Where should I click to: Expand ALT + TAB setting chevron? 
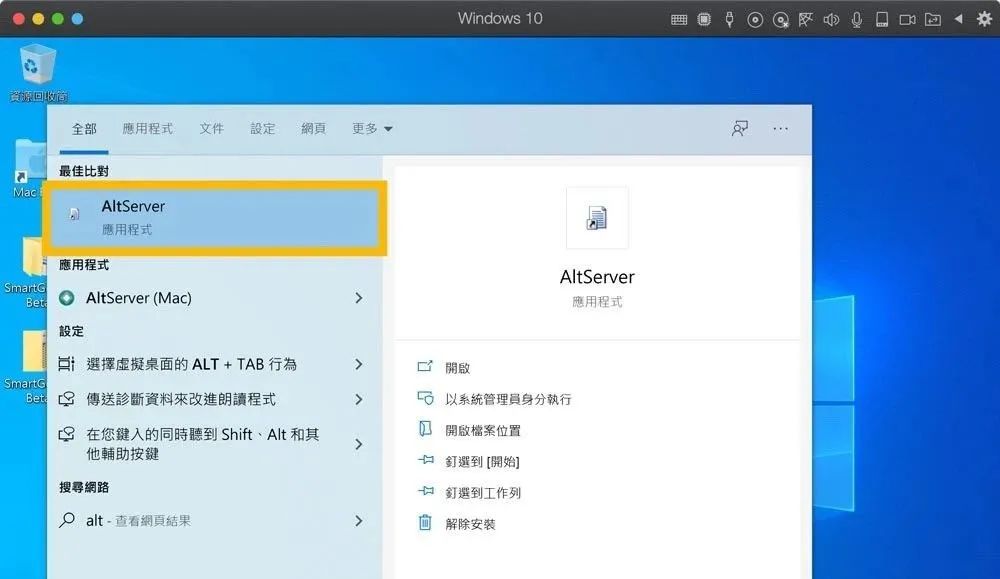point(358,364)
